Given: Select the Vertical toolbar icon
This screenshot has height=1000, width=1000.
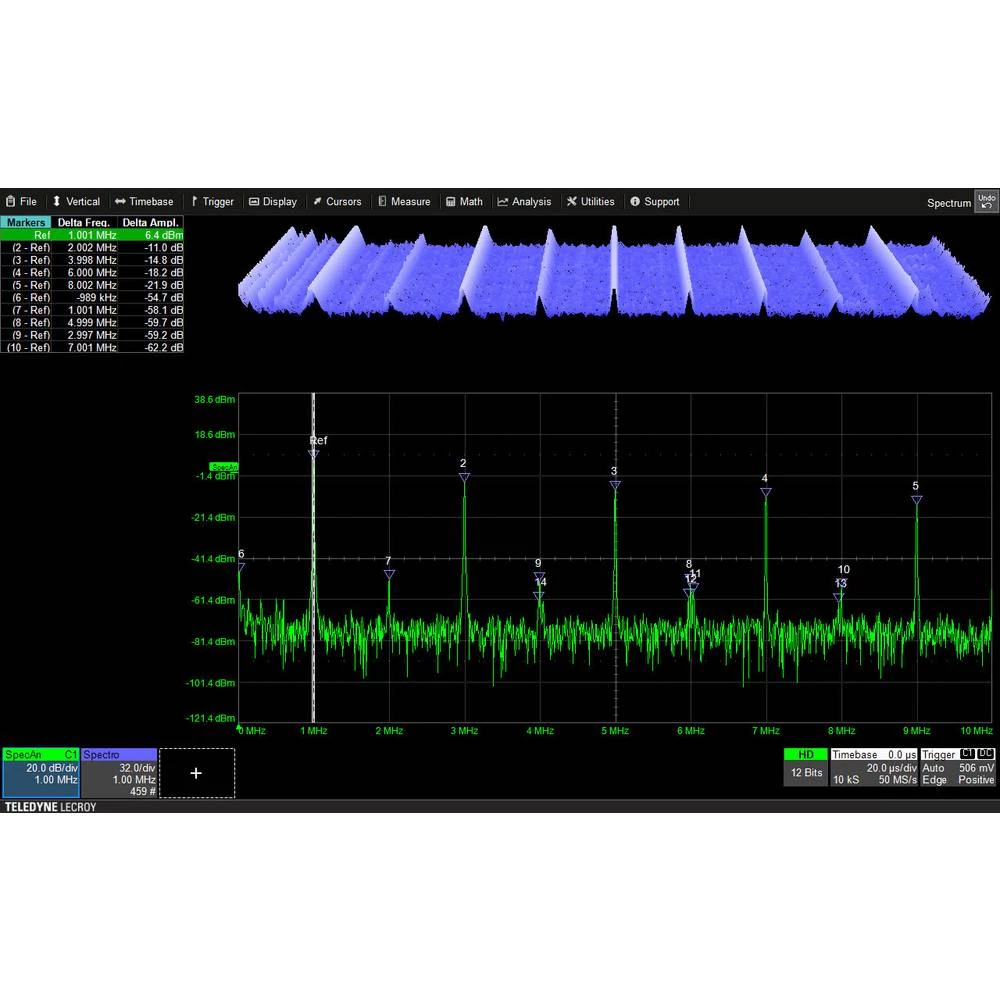Looking at the screenshot, I should click(x=76, y=201).
